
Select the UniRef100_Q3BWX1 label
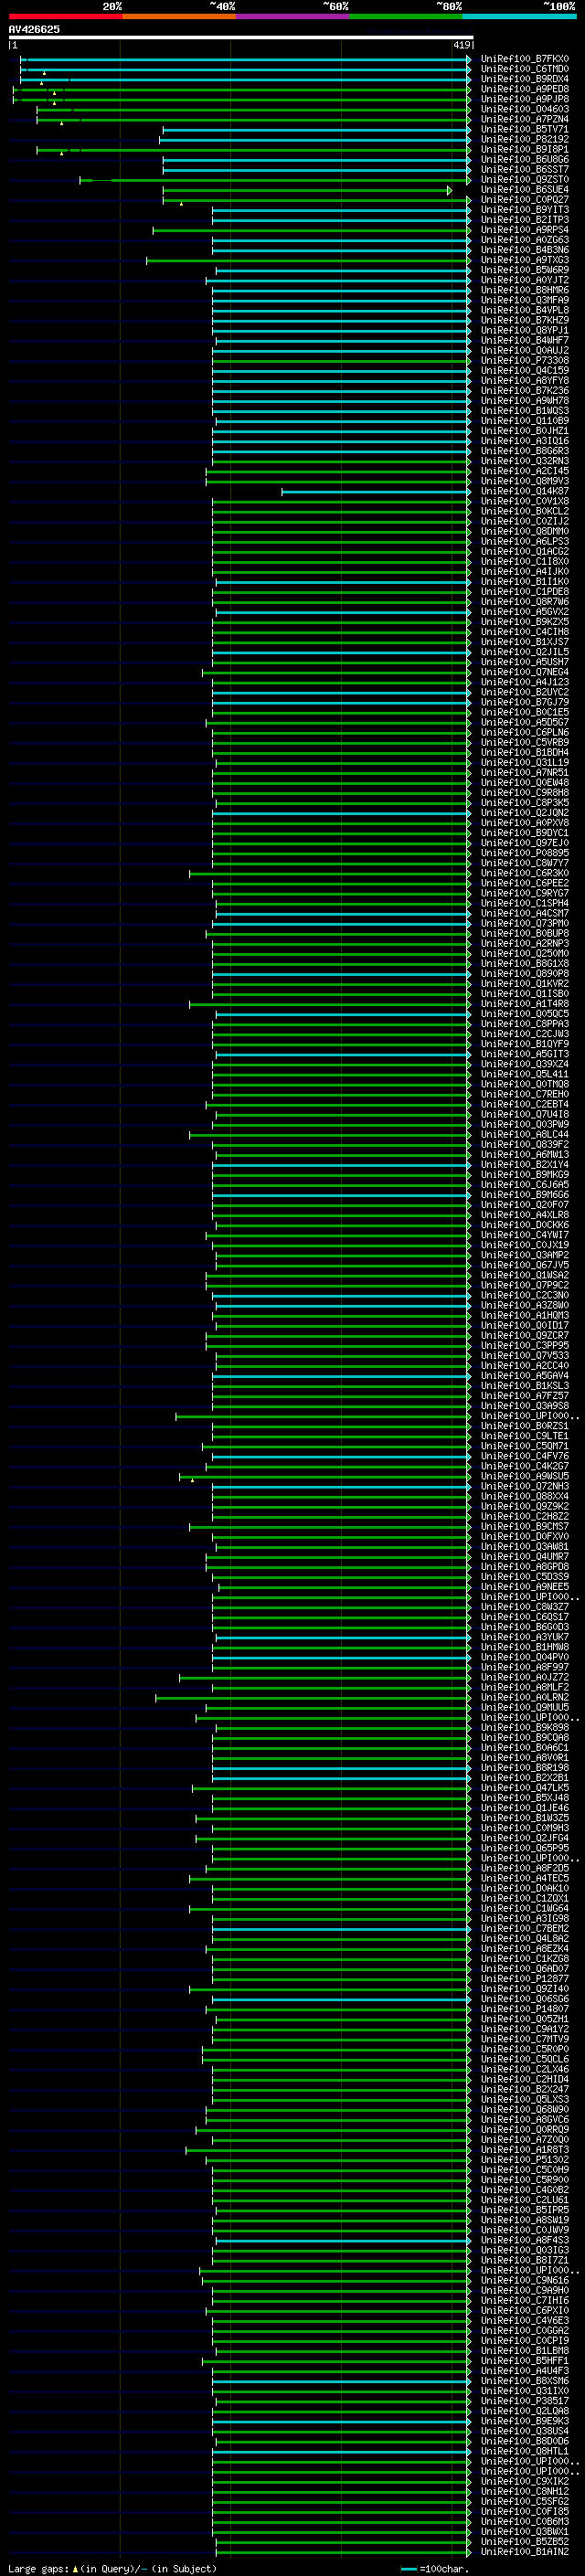point(525,2531)
